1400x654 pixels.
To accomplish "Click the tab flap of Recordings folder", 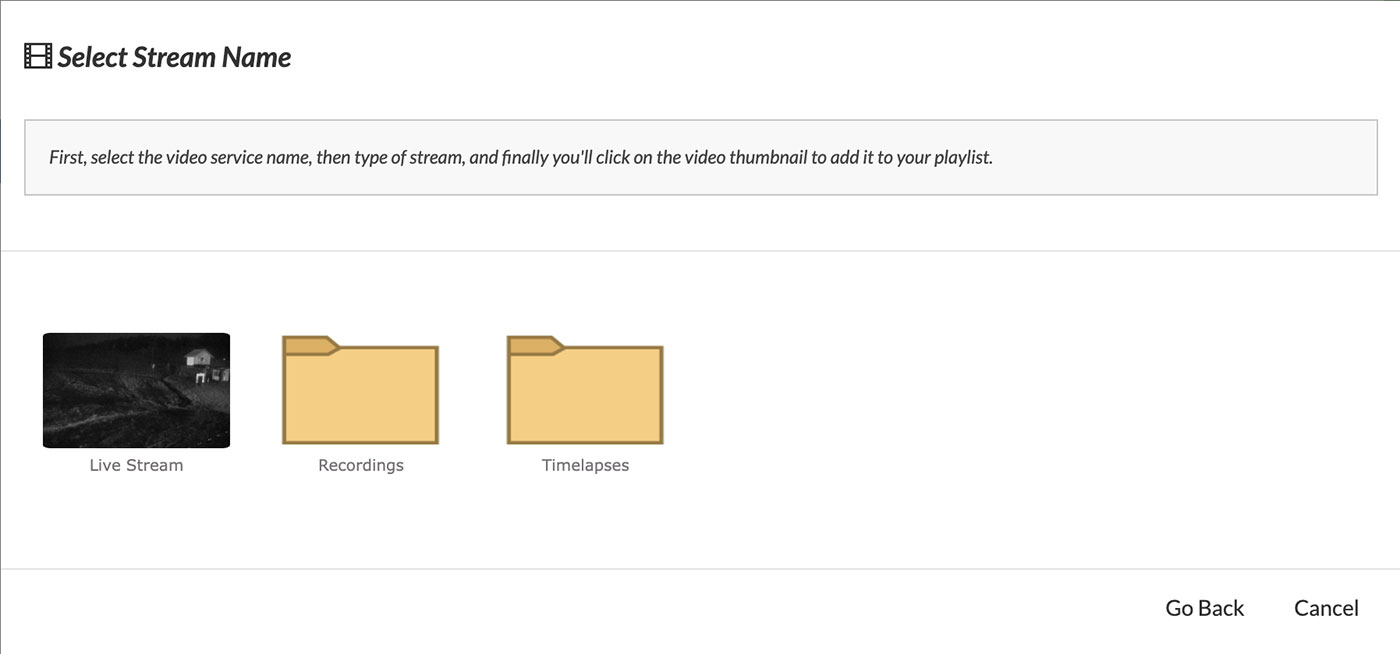I will point(310,345).
